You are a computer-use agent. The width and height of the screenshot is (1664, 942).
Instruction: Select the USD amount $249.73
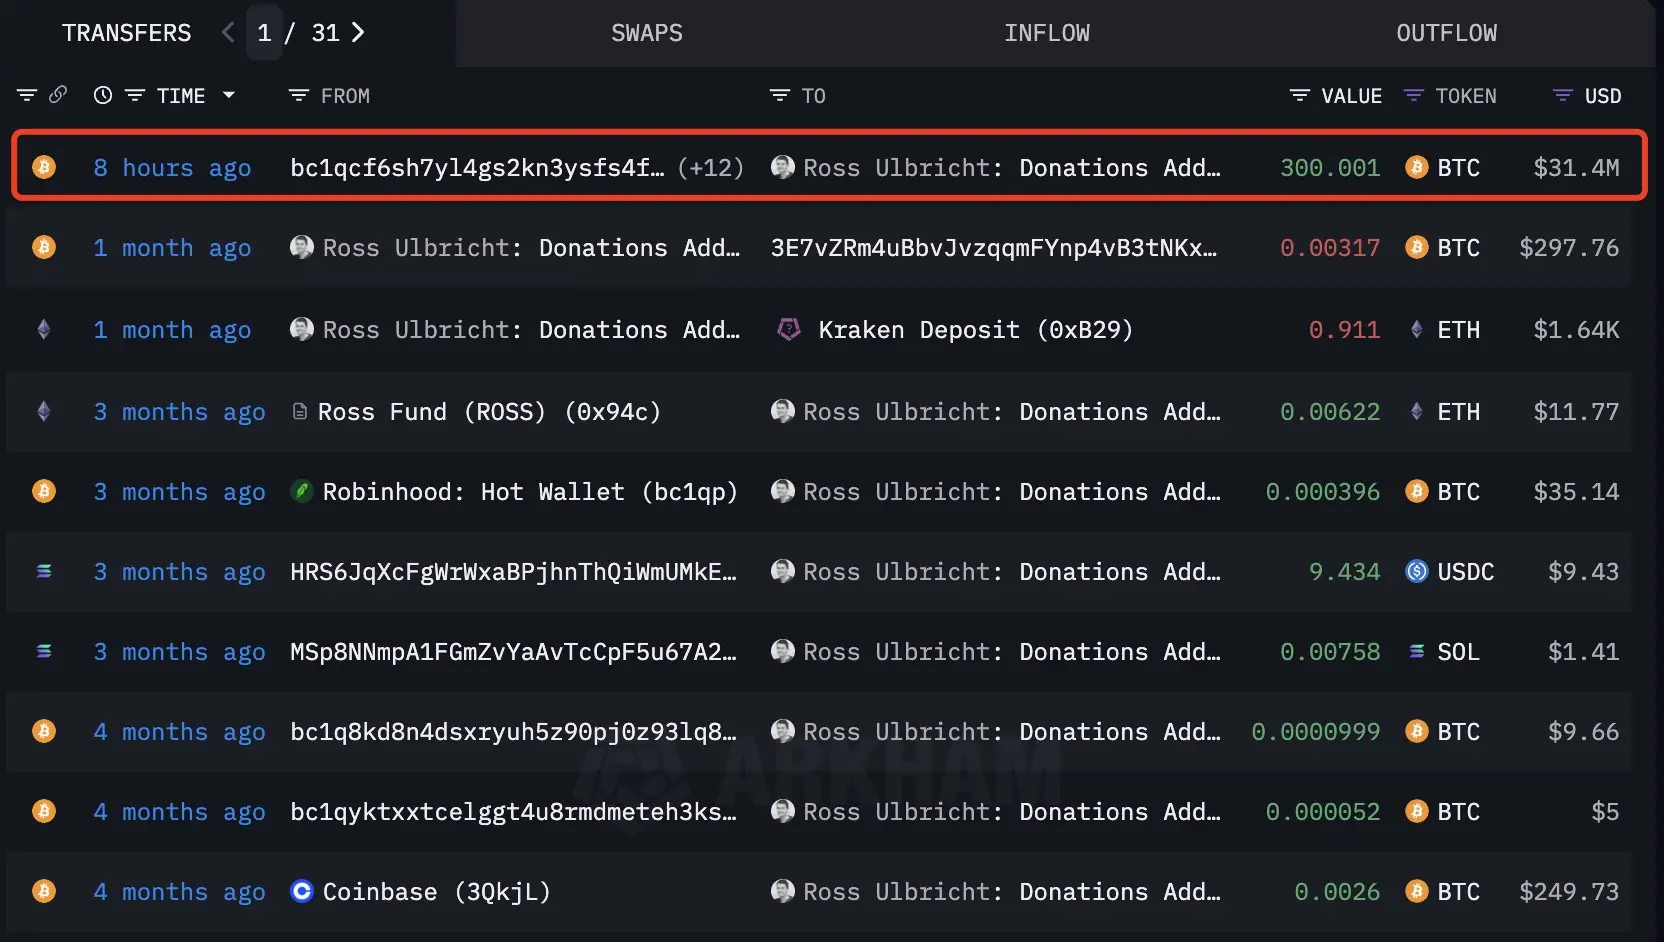click(x=1569, y=891)
